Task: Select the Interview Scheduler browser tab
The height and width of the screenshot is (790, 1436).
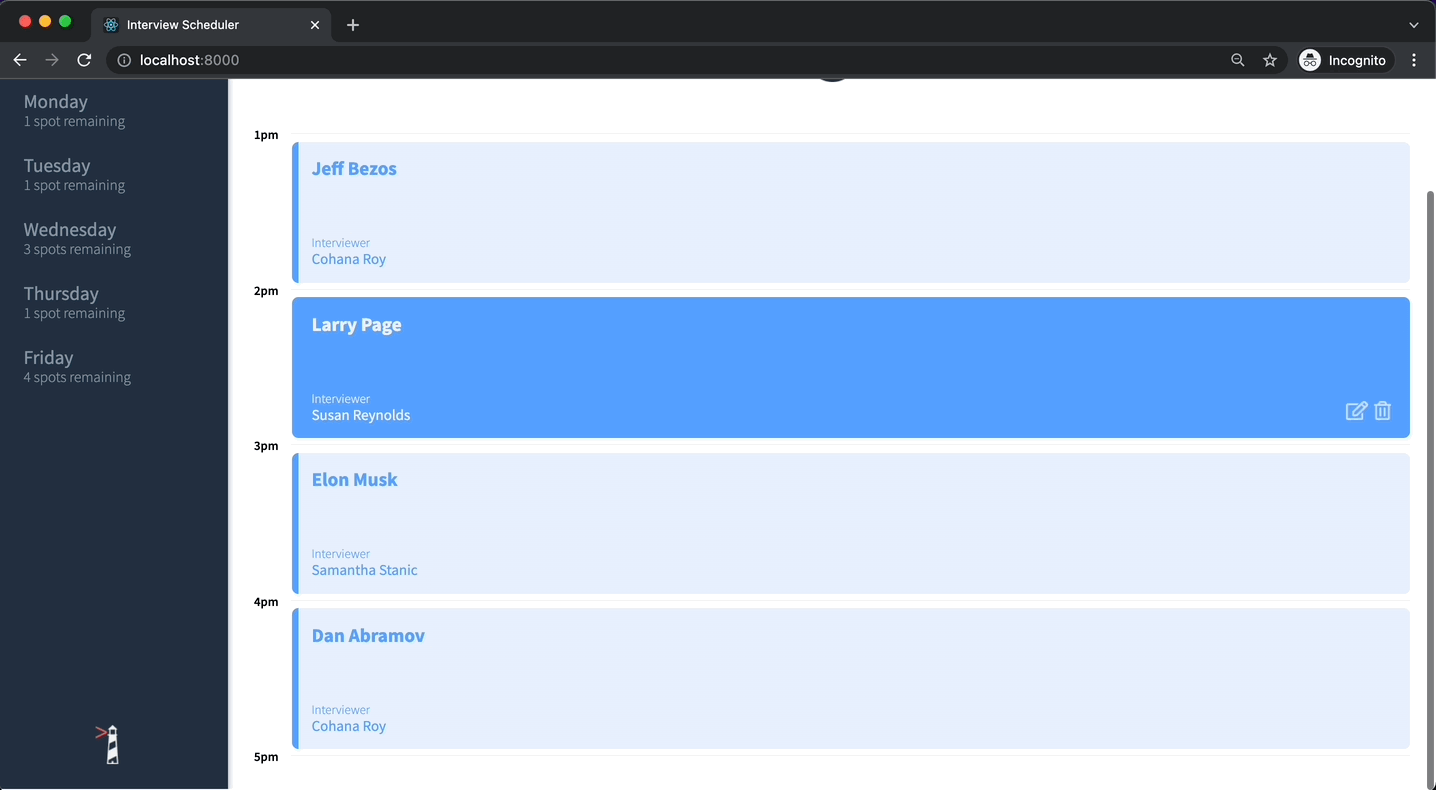Action: pyautogui.click(x=200, y=25)
